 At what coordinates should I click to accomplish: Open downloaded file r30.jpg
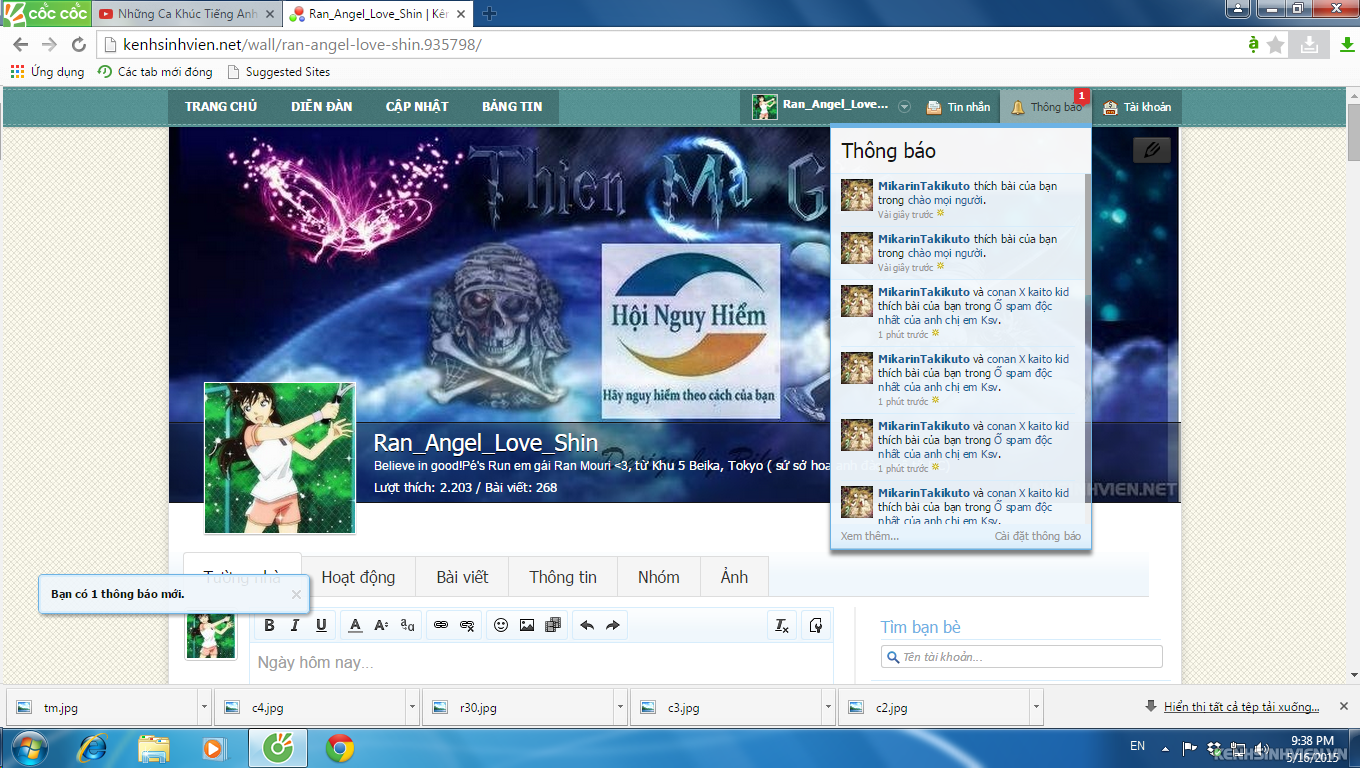point(518,707)
